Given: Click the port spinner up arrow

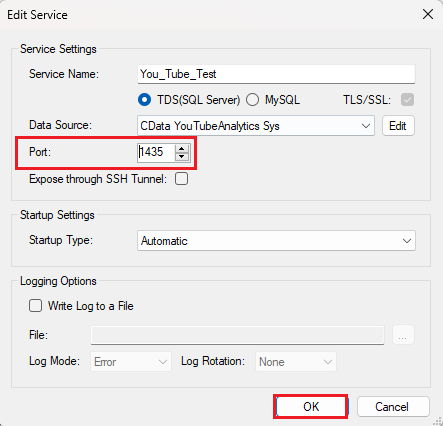Looking at the screenshot, I should pos(182,149).
